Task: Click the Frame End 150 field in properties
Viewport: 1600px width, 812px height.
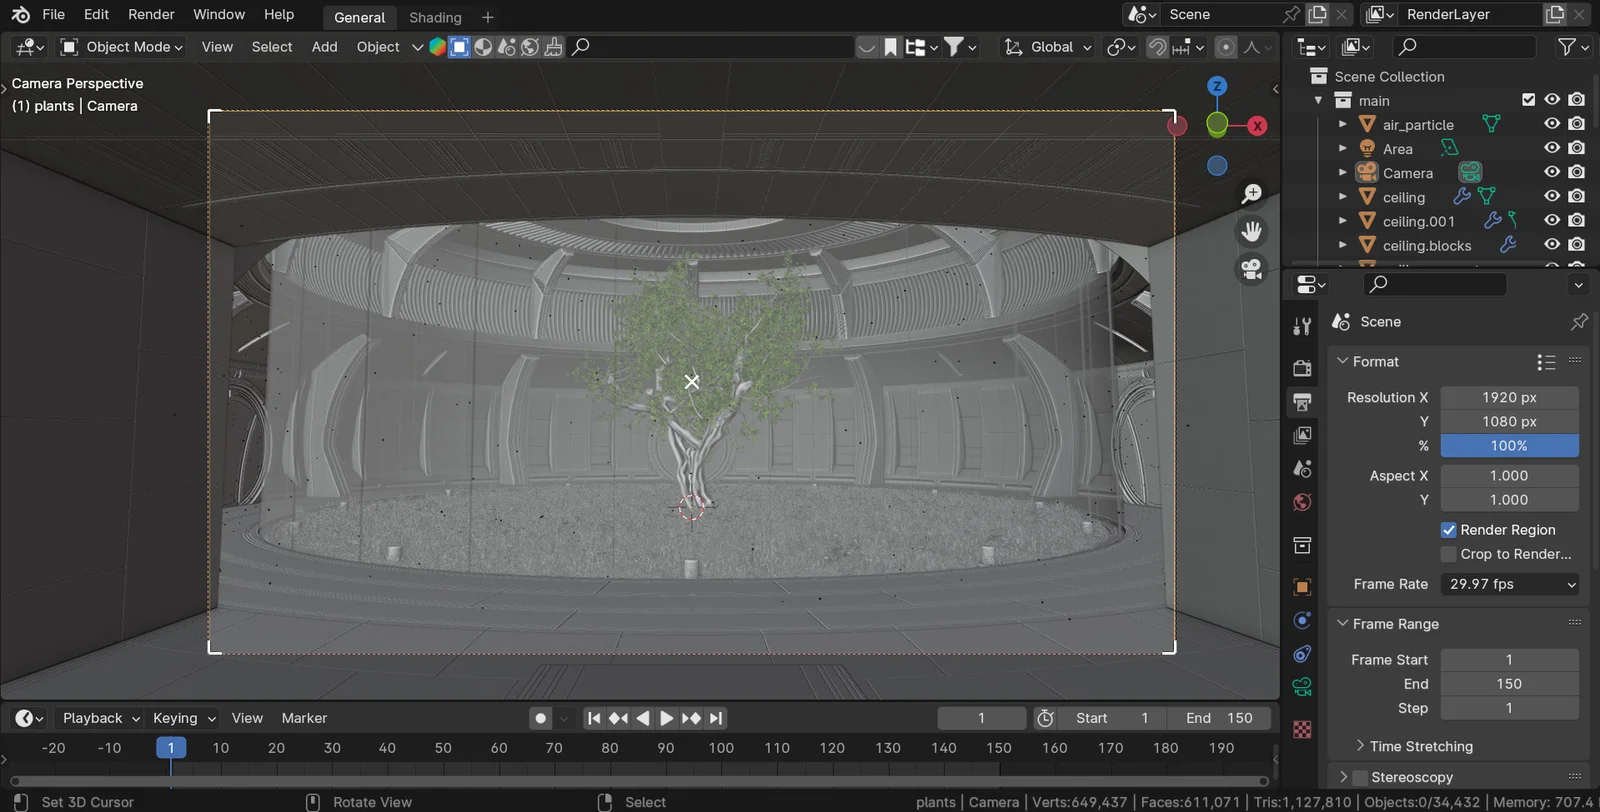Action: click(1510, 684)
